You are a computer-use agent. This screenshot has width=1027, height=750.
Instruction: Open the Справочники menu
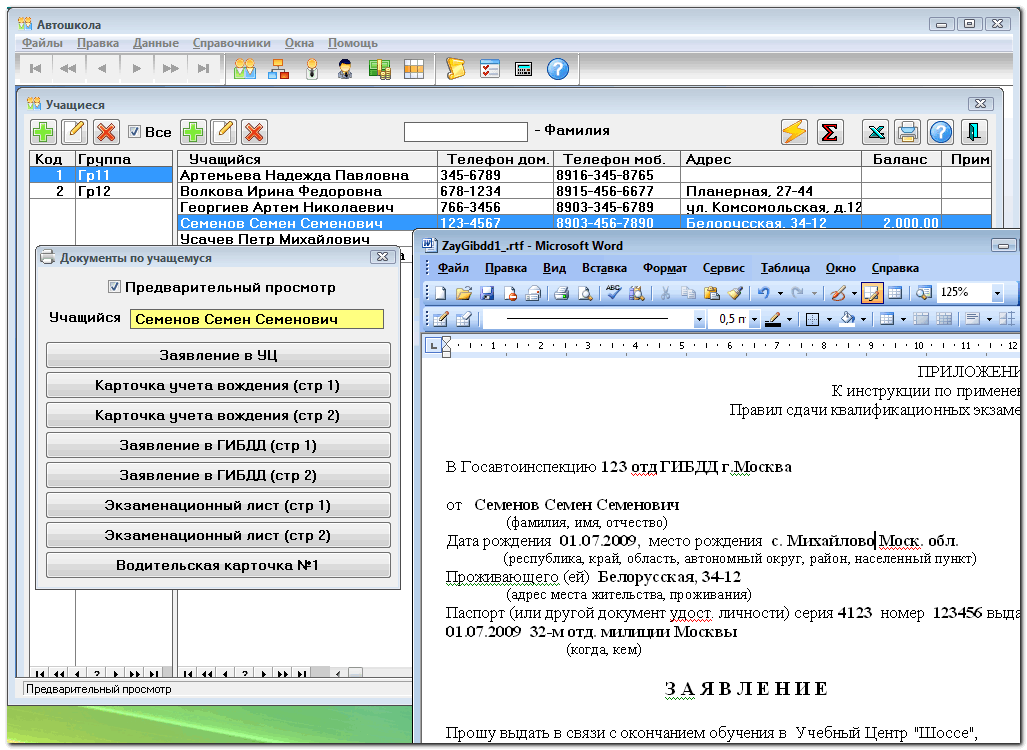231,43
